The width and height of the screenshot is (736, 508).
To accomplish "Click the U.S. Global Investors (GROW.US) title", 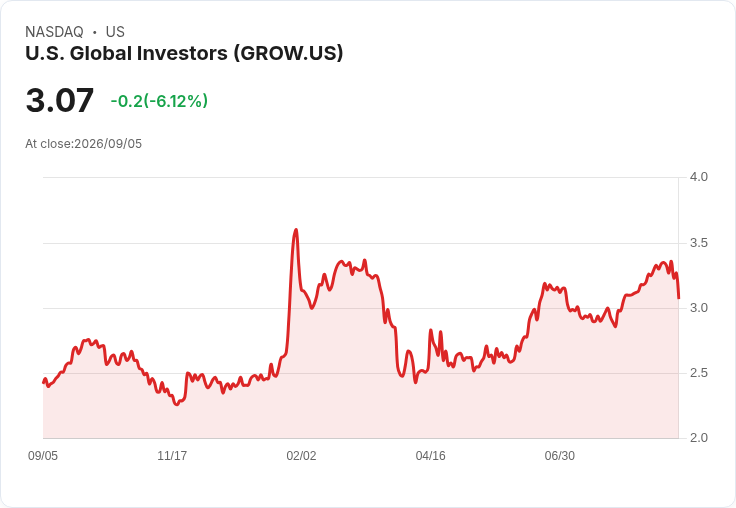I will (184, 53).
